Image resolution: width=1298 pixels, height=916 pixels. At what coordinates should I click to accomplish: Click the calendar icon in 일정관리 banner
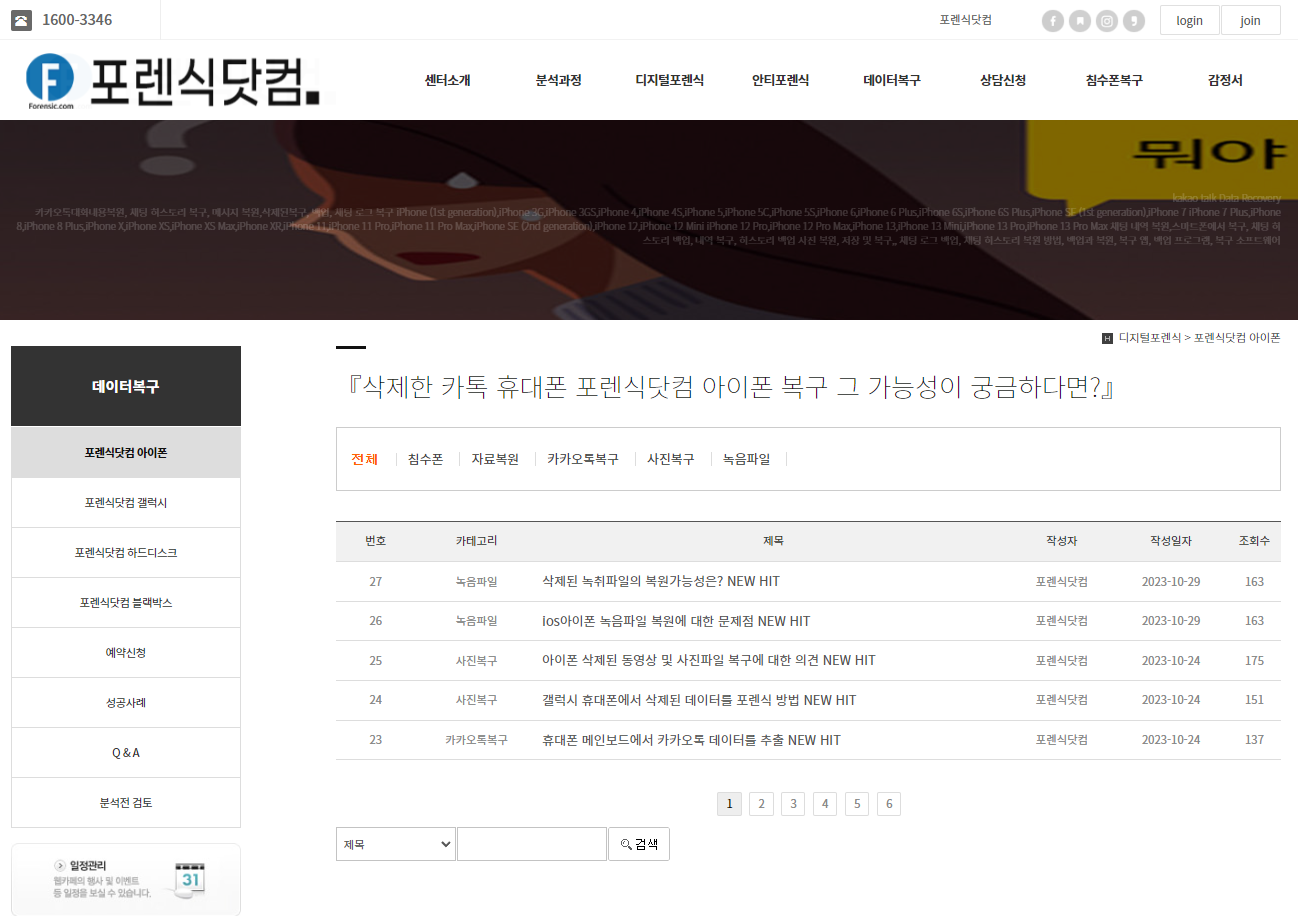pos(189,878)
